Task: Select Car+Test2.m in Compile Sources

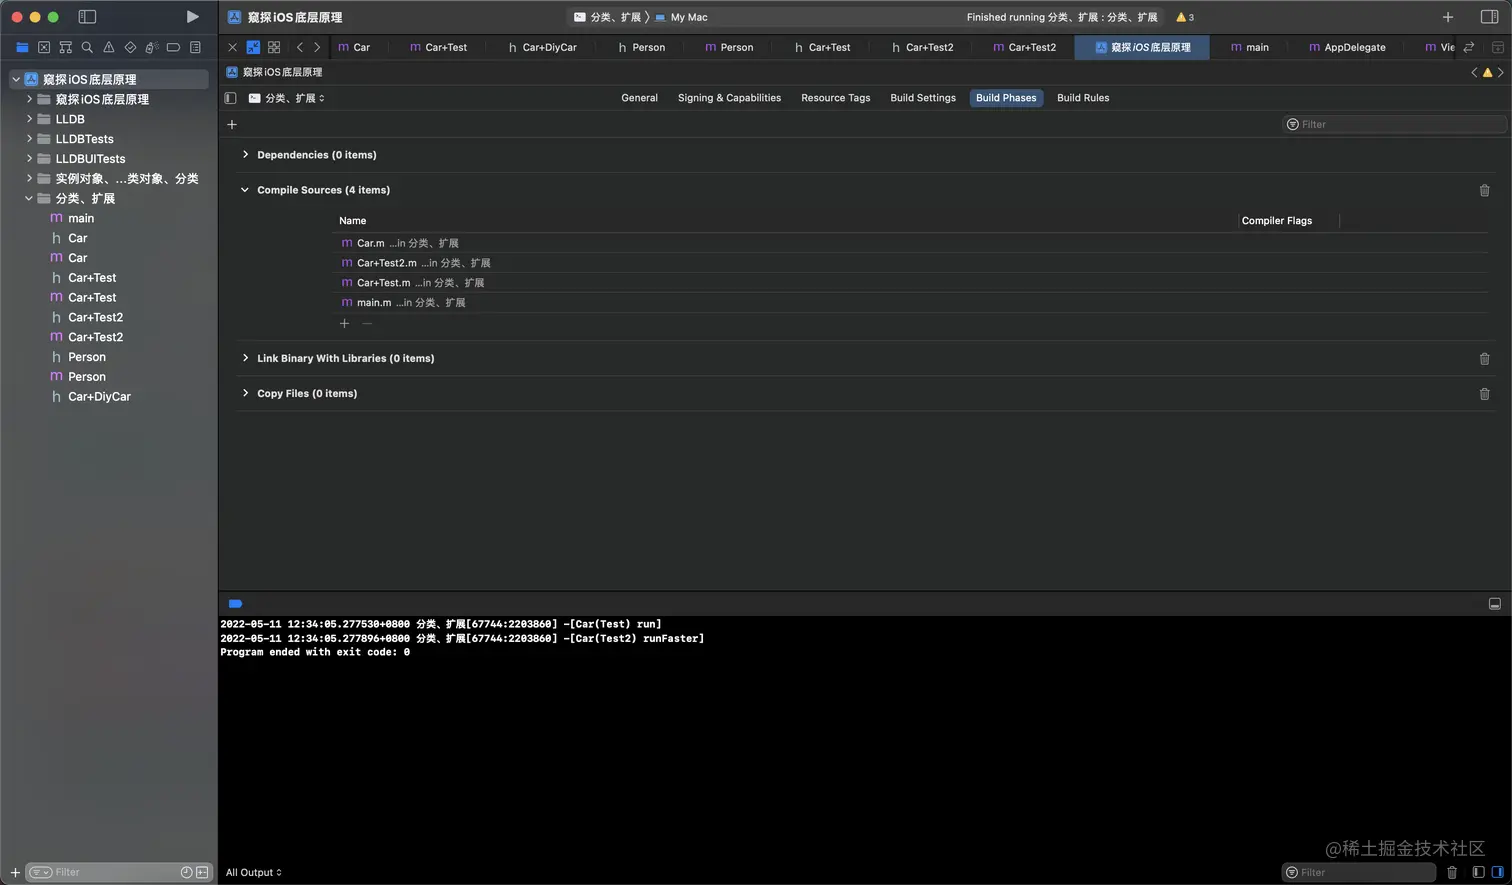Action: click(x=415, y=263)
